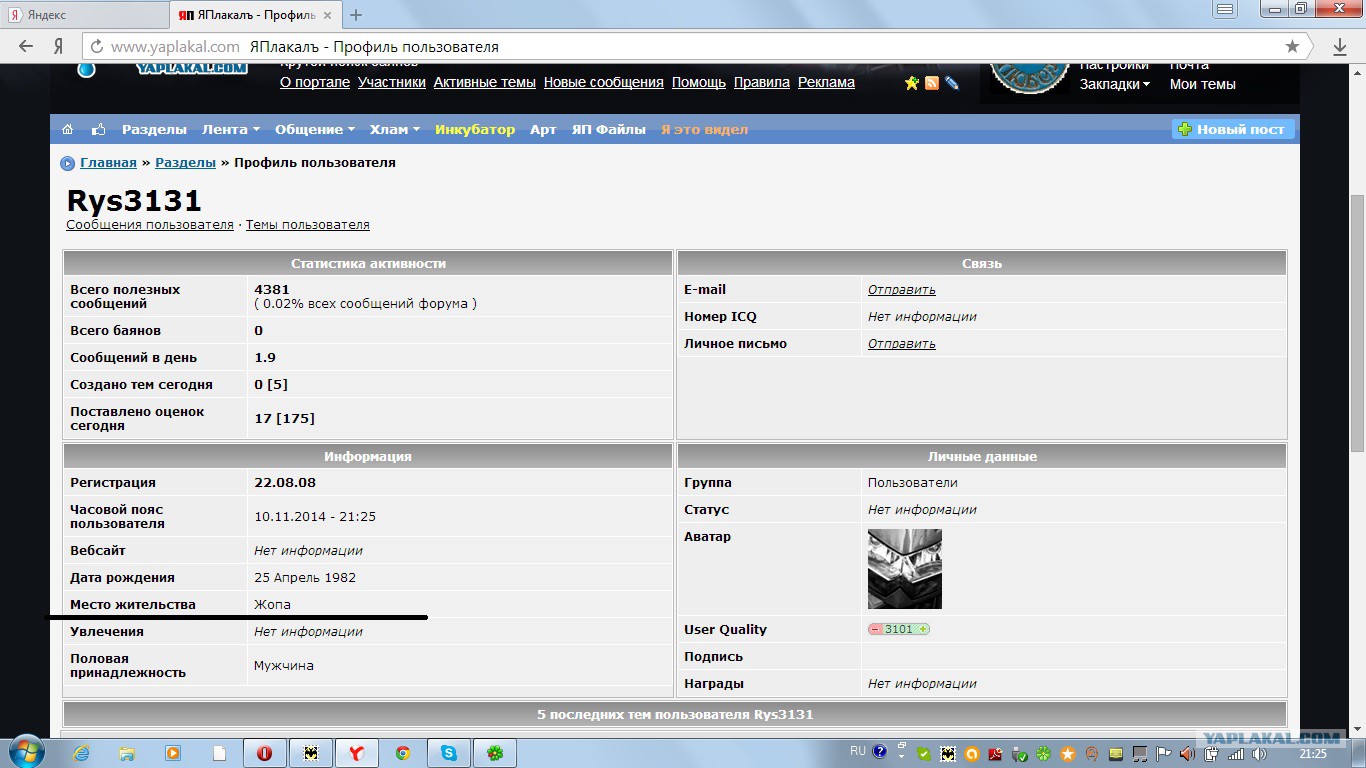Open the Новые сообщения link

[604, 82]
